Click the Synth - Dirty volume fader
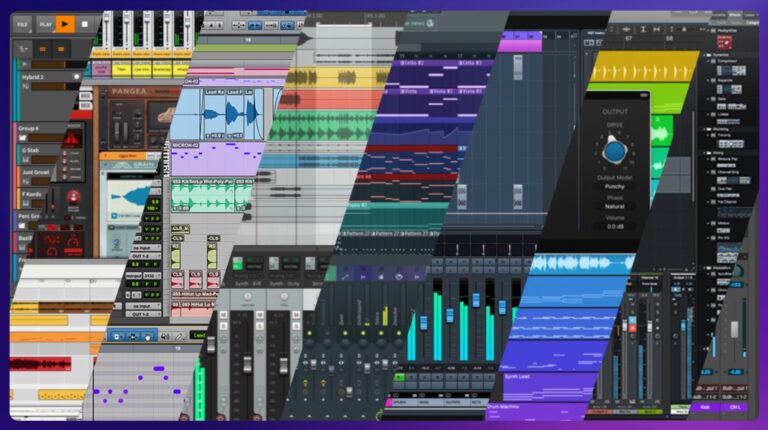 tap(284, 366)
